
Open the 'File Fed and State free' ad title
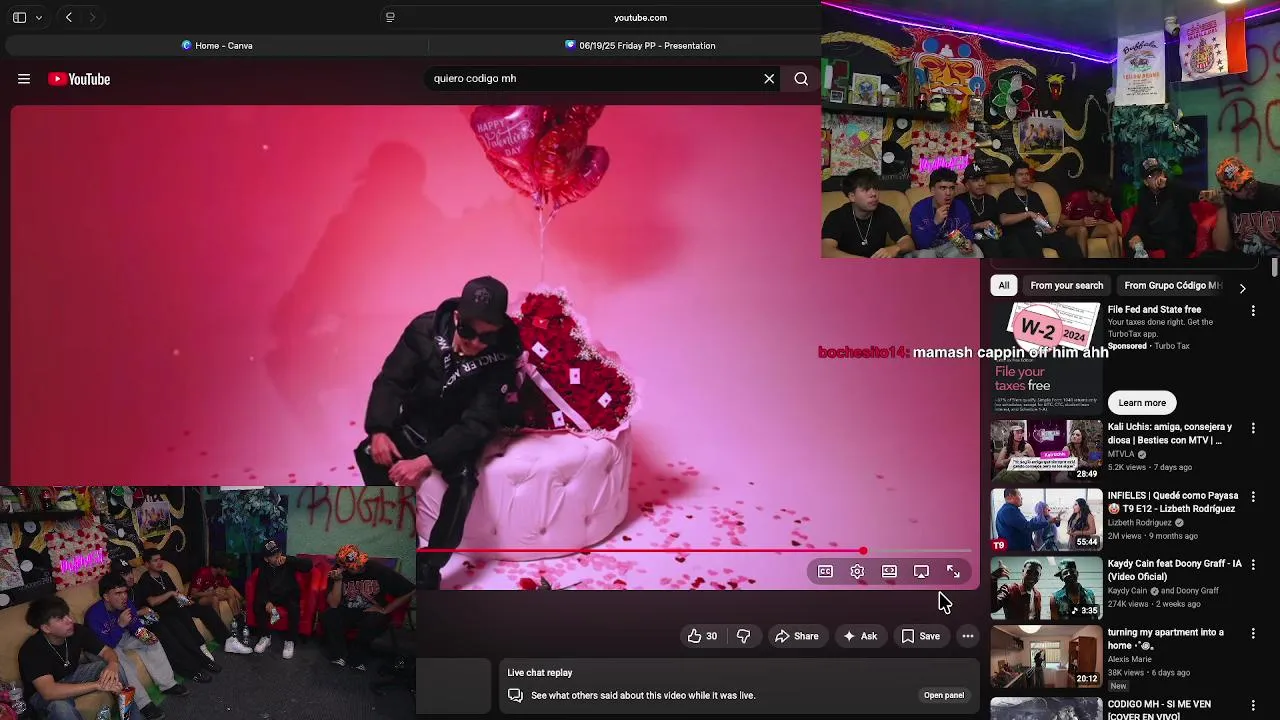click(x=1154, y=310)
